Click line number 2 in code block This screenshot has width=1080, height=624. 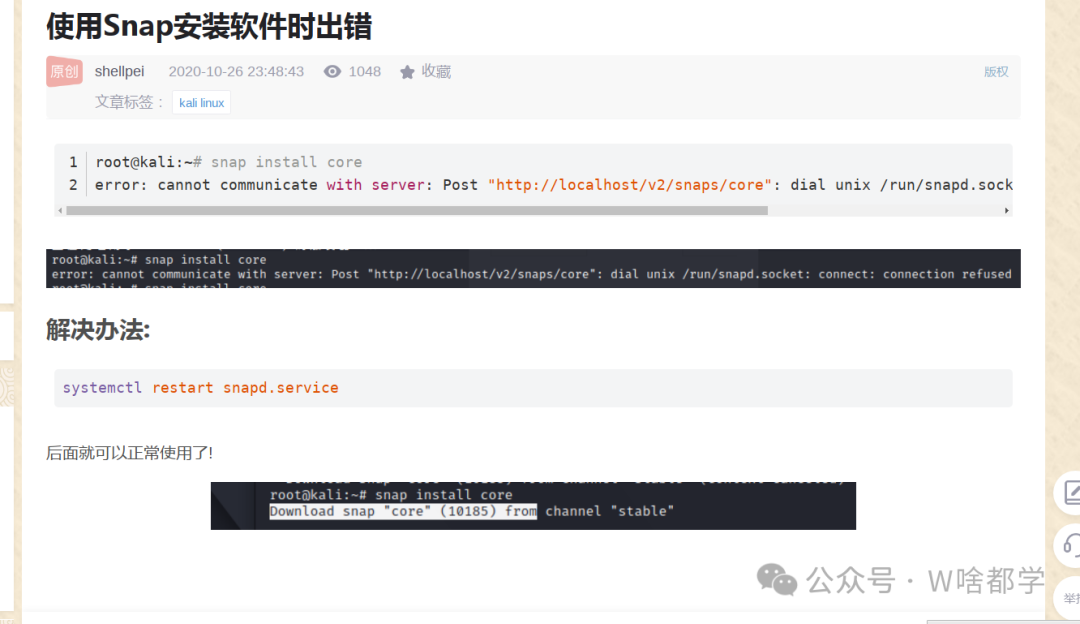click(73, 185)
